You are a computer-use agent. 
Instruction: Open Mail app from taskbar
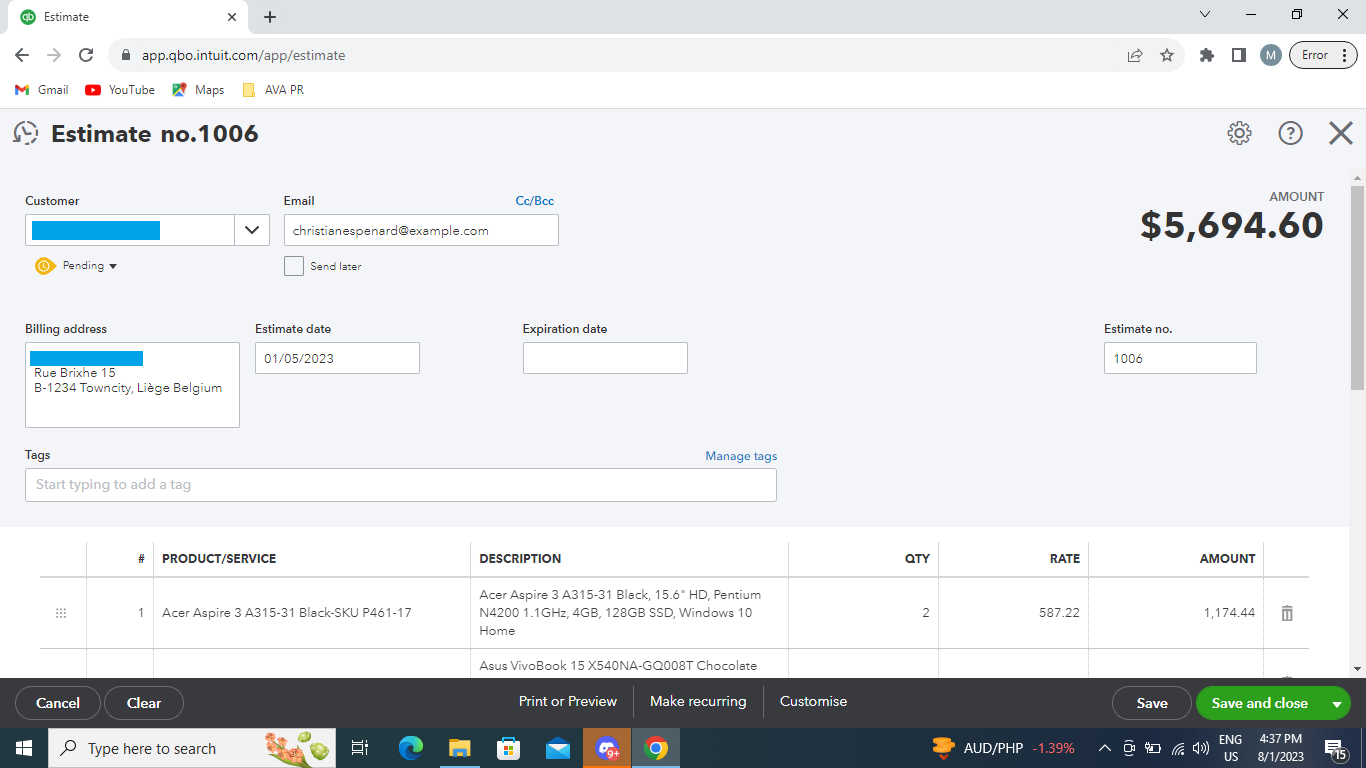(558, 748)
